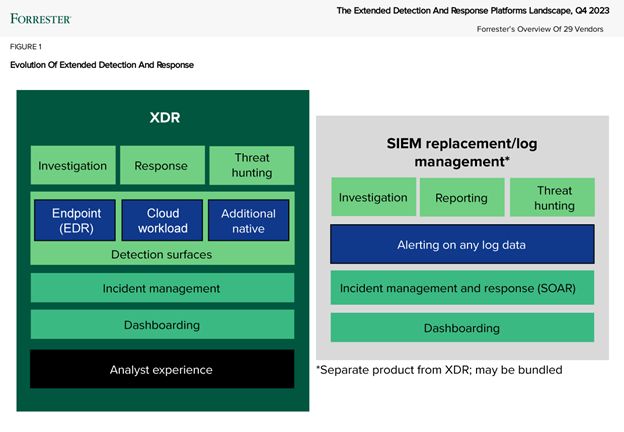Select the black Analyst experience bar
624x432 pixels.
pyautogui.click(x=162, y=370)
